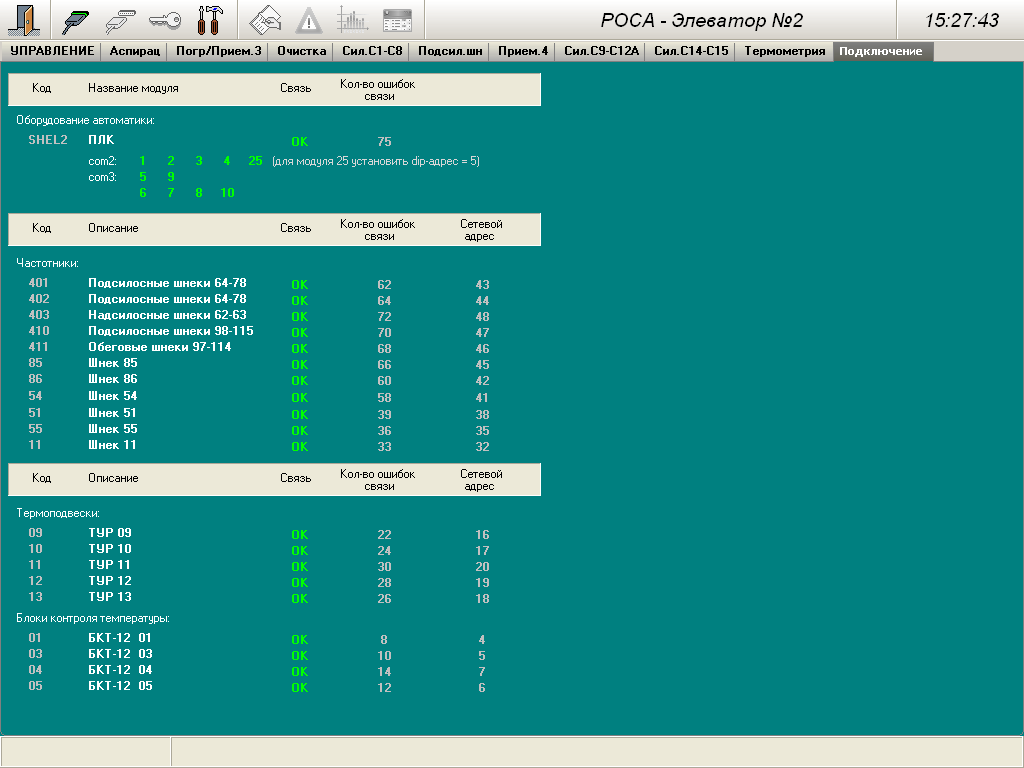The image size is (1024, 768).
Task: Click the clock showing 15:27:43
Action: 961,20
